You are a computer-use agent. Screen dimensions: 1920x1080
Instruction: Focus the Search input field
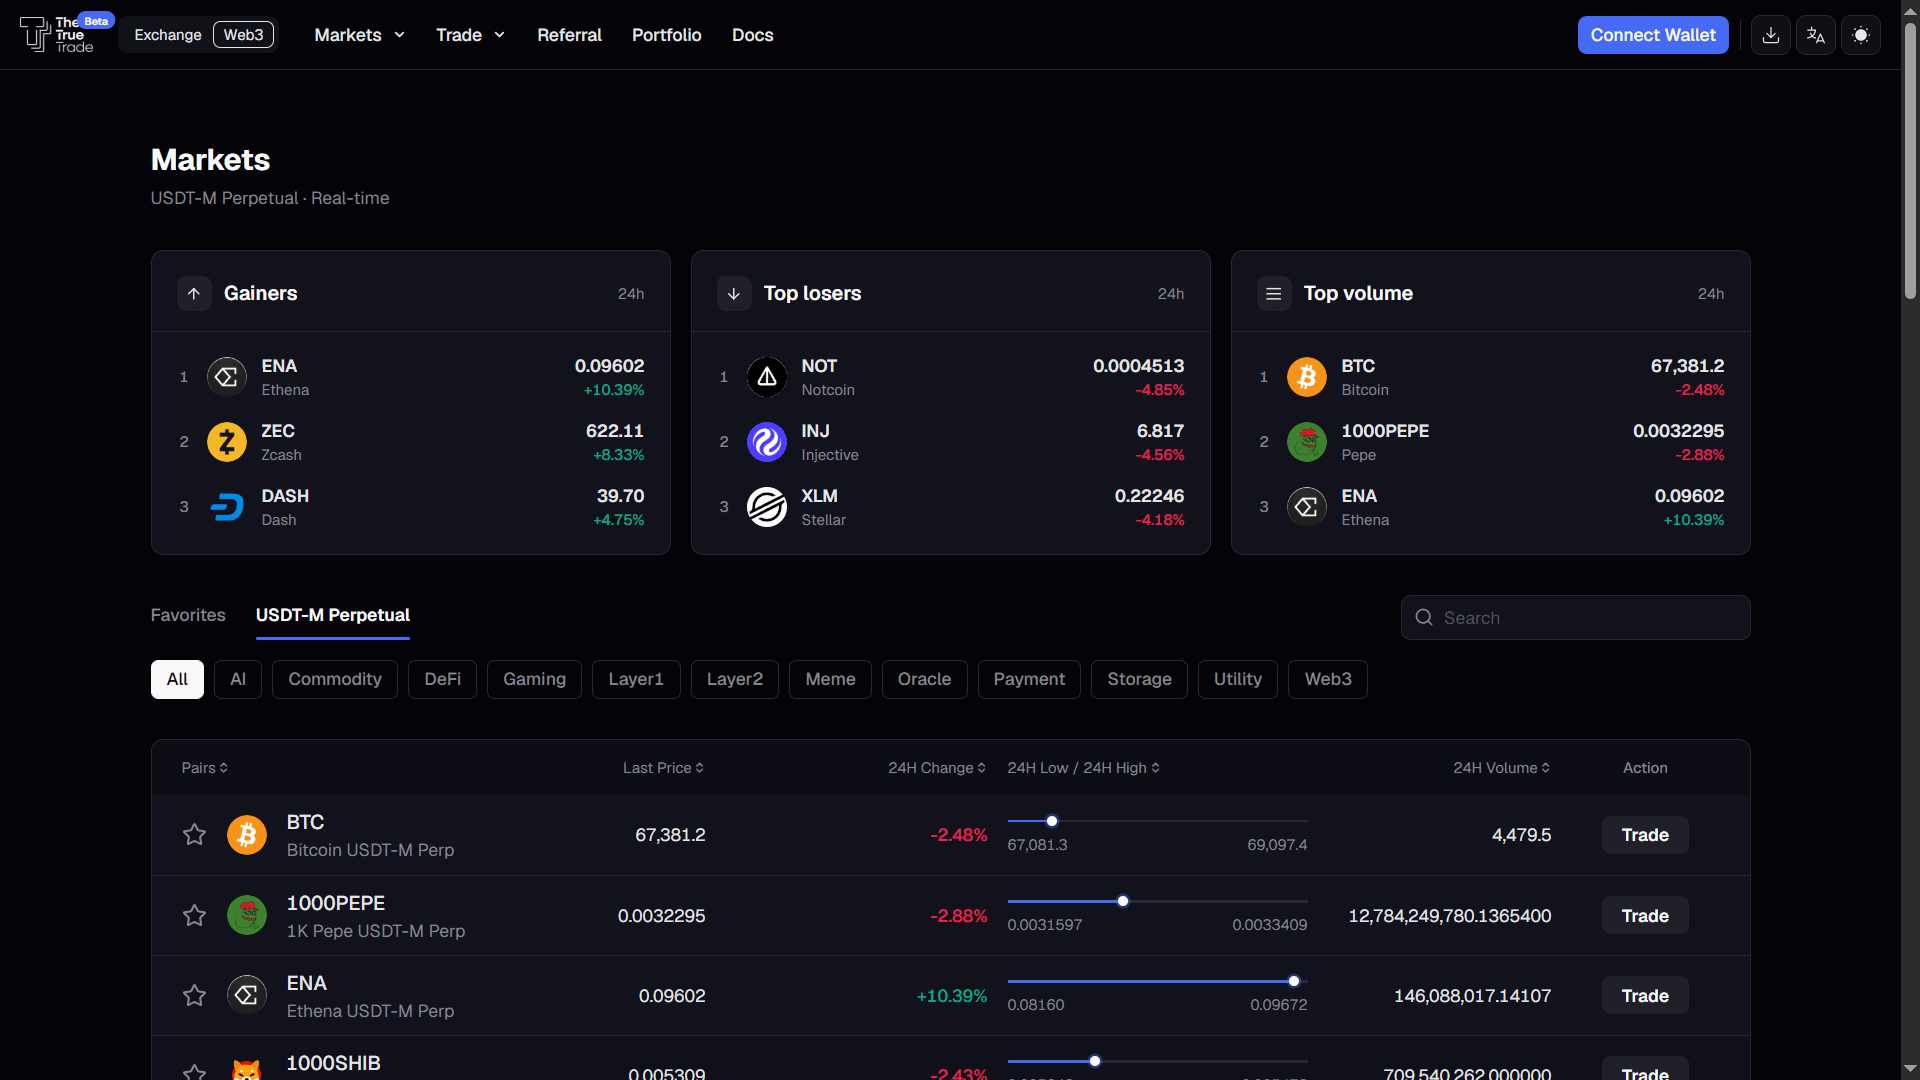(x=1575, y=618)
